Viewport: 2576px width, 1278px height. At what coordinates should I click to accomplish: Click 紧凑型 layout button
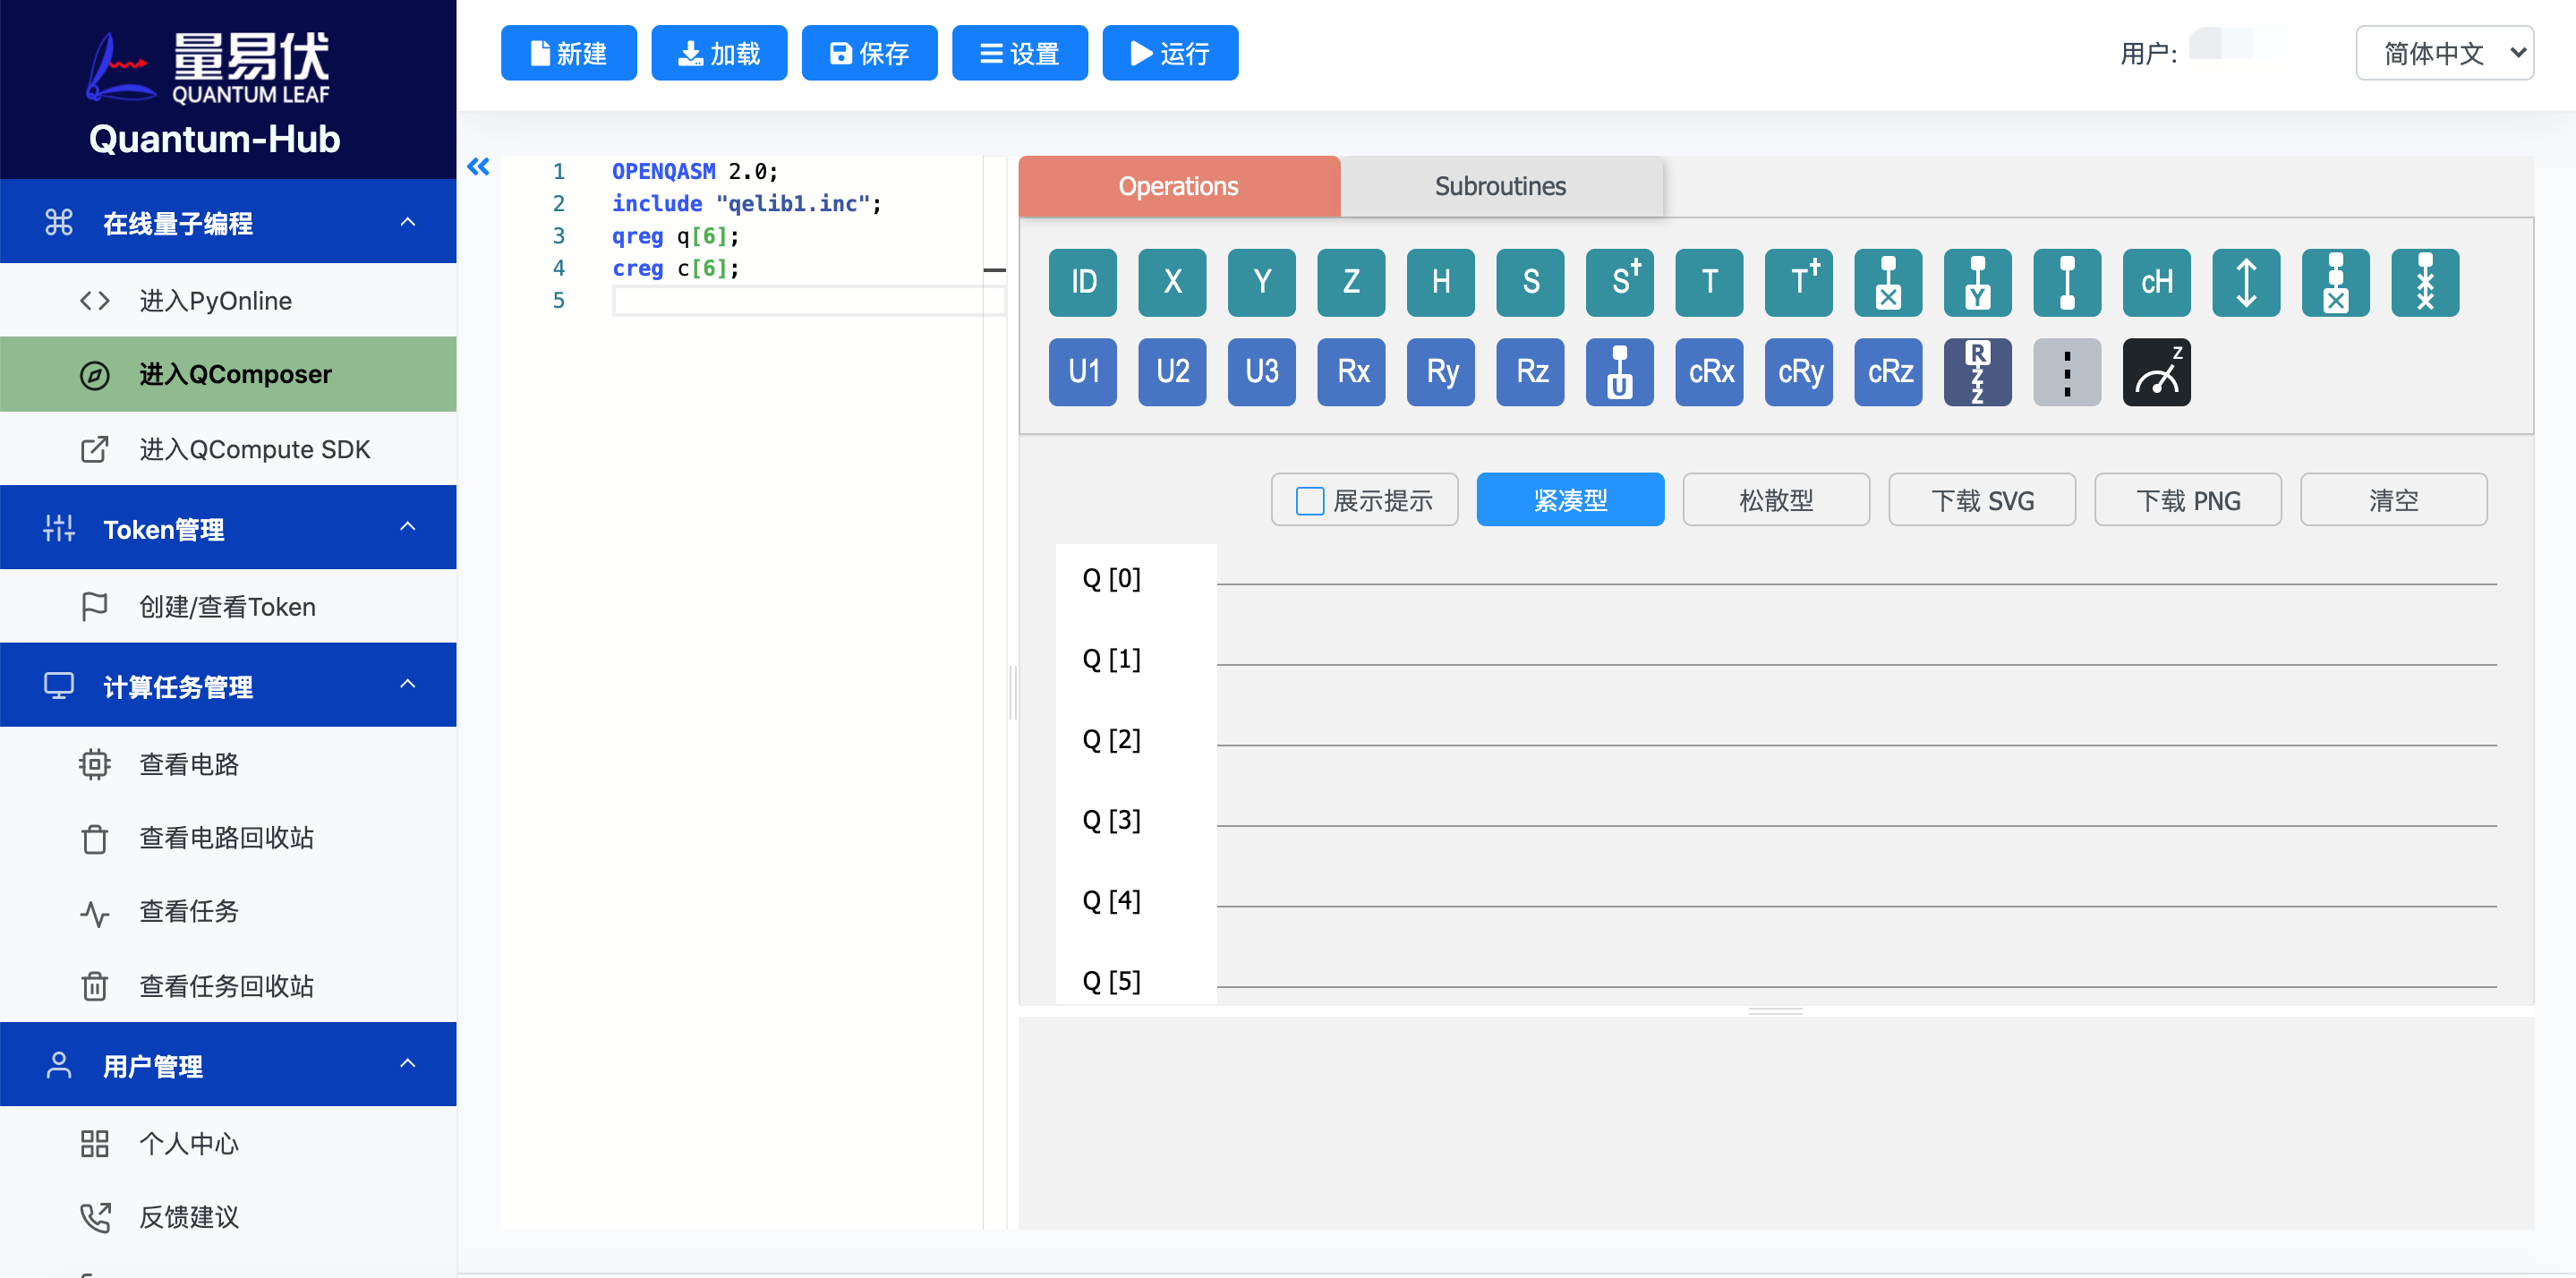(x=1571, y=499)
